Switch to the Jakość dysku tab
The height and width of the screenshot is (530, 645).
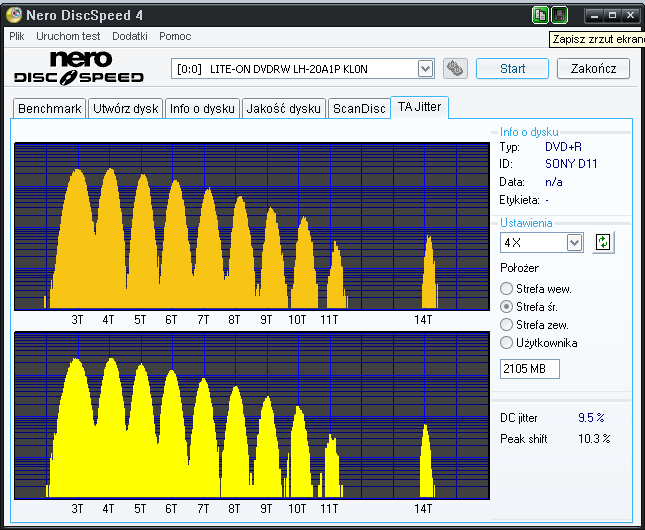coord(283,109)
